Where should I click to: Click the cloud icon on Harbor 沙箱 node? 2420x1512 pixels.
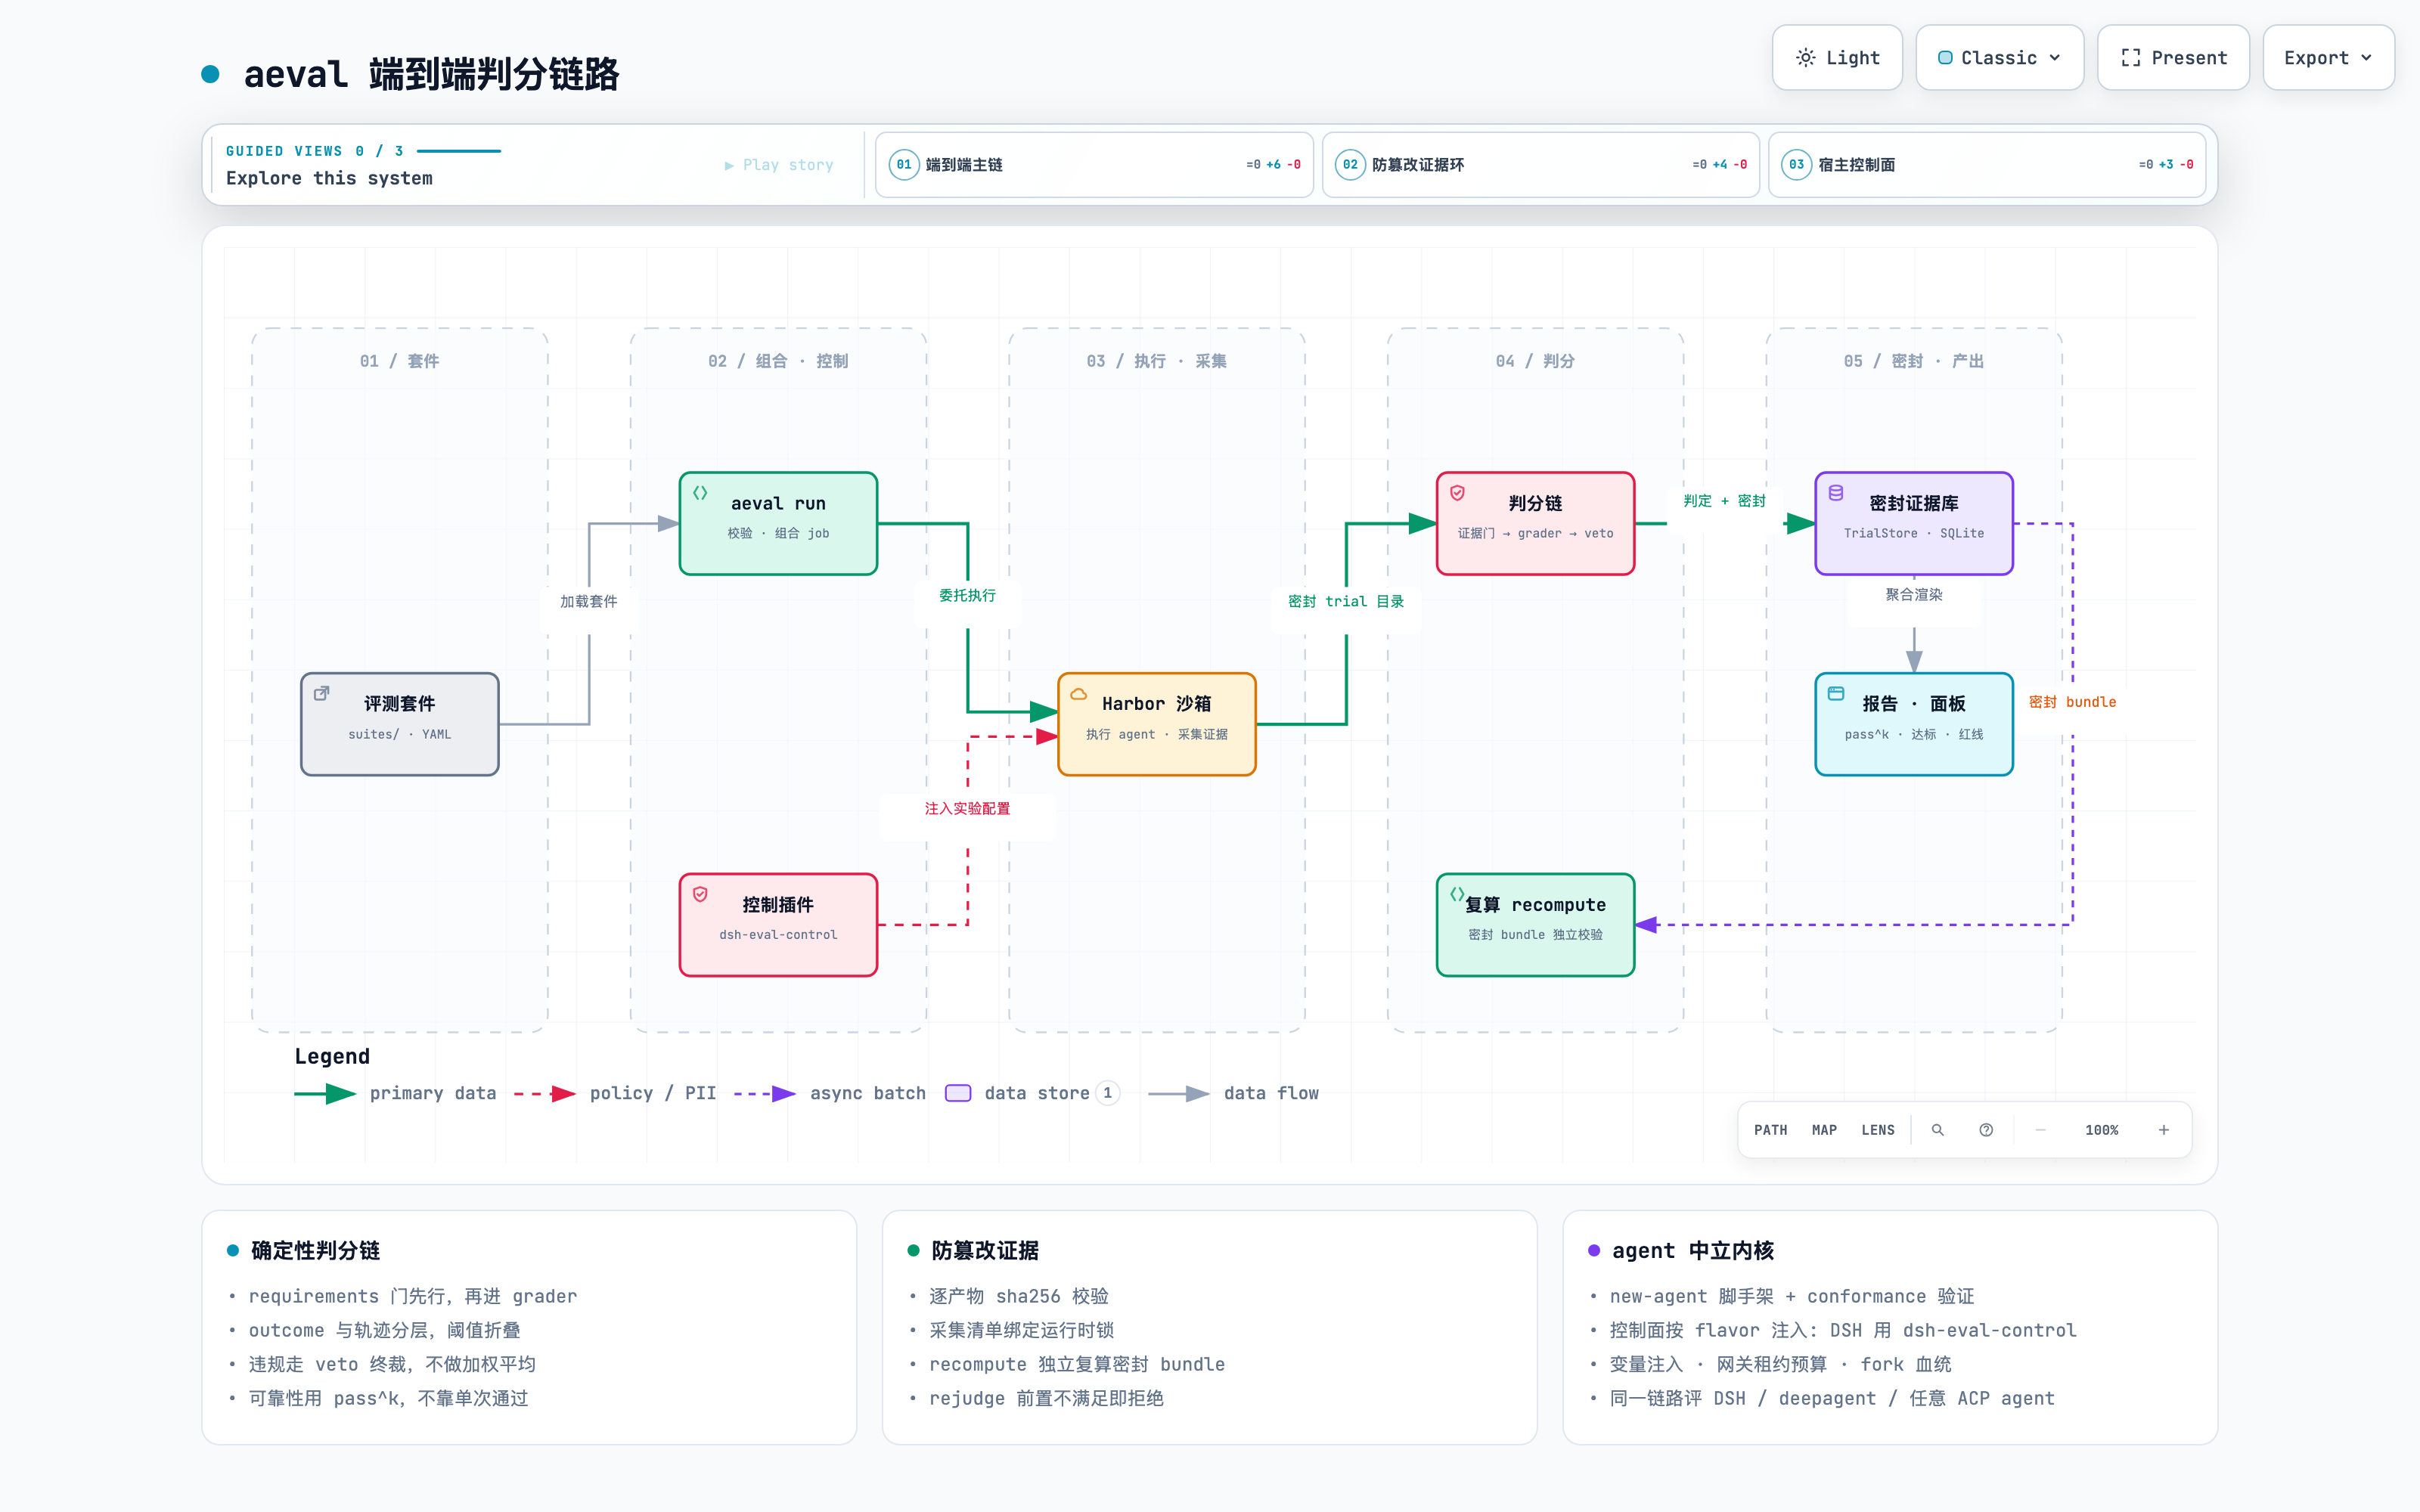pyautogui.click(x=1079, y=693)
